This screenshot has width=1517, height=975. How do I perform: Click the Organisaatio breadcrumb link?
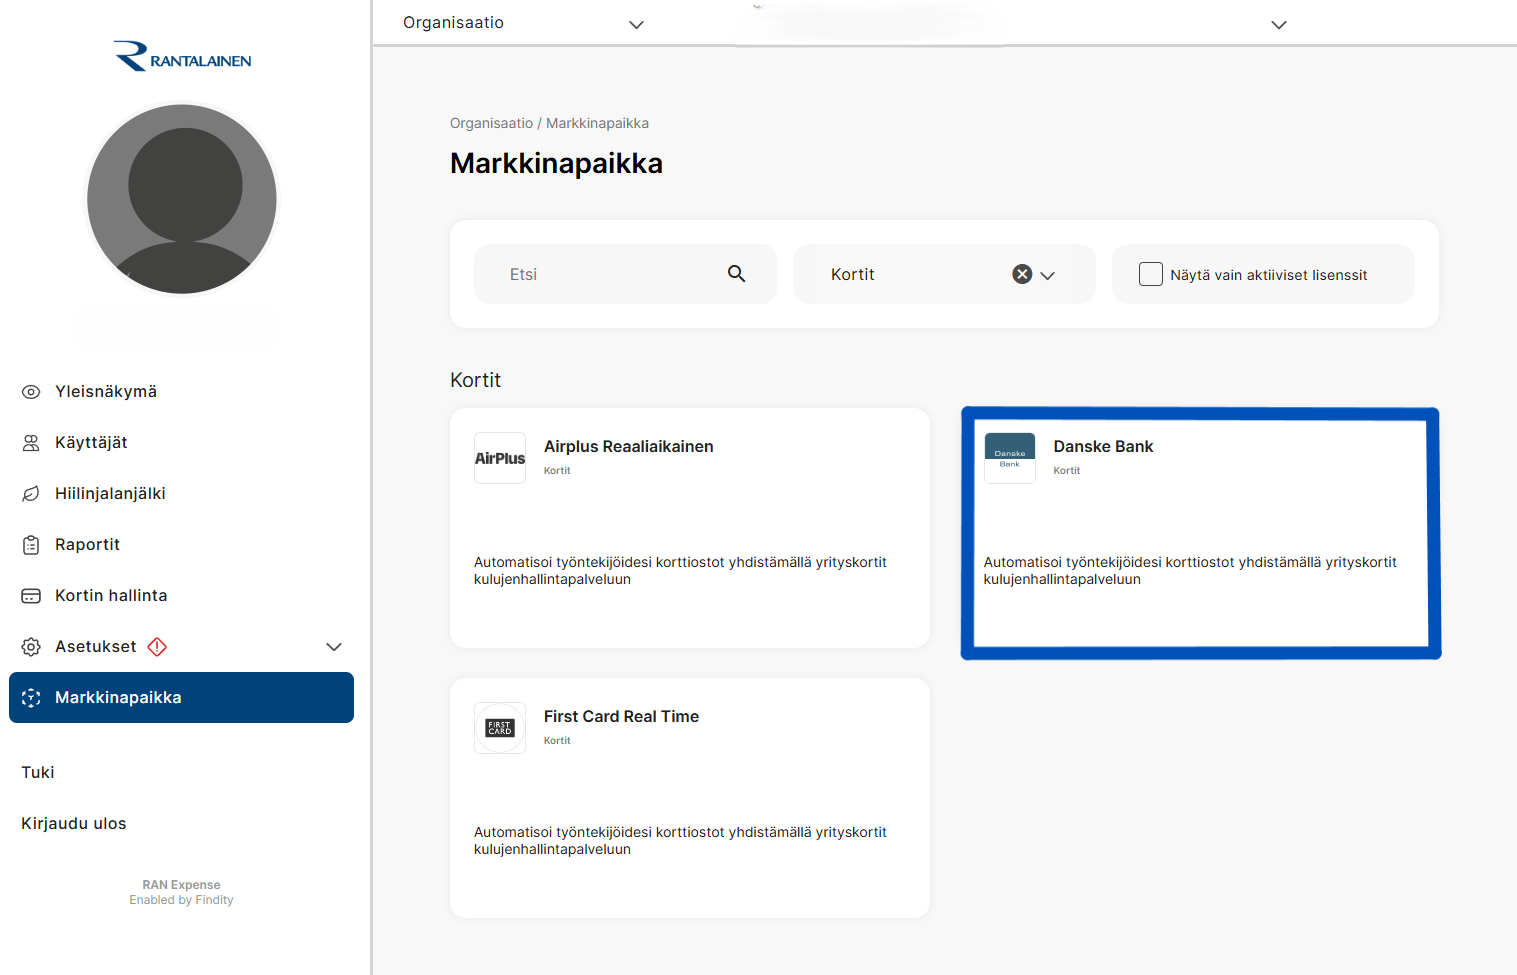pos(491,123)
